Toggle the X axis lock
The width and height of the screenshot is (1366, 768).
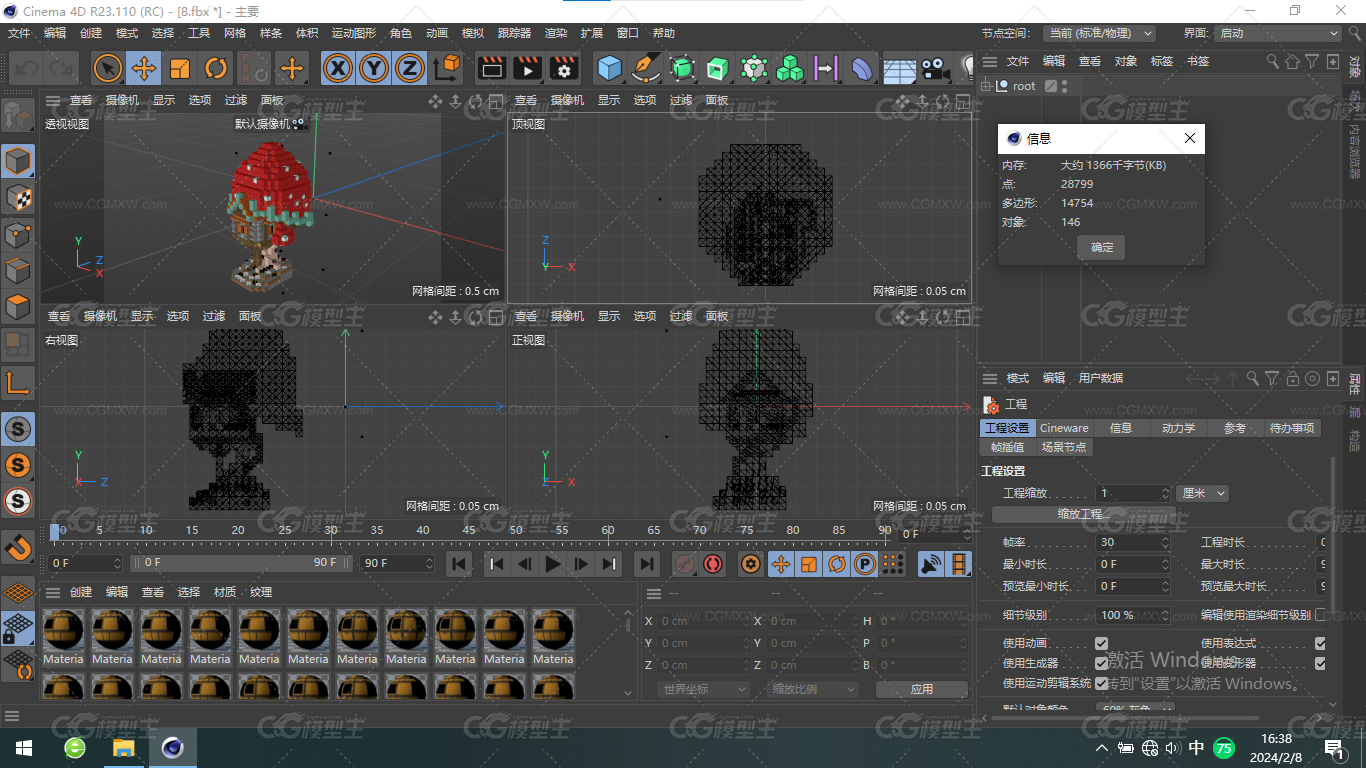(339, 68)
